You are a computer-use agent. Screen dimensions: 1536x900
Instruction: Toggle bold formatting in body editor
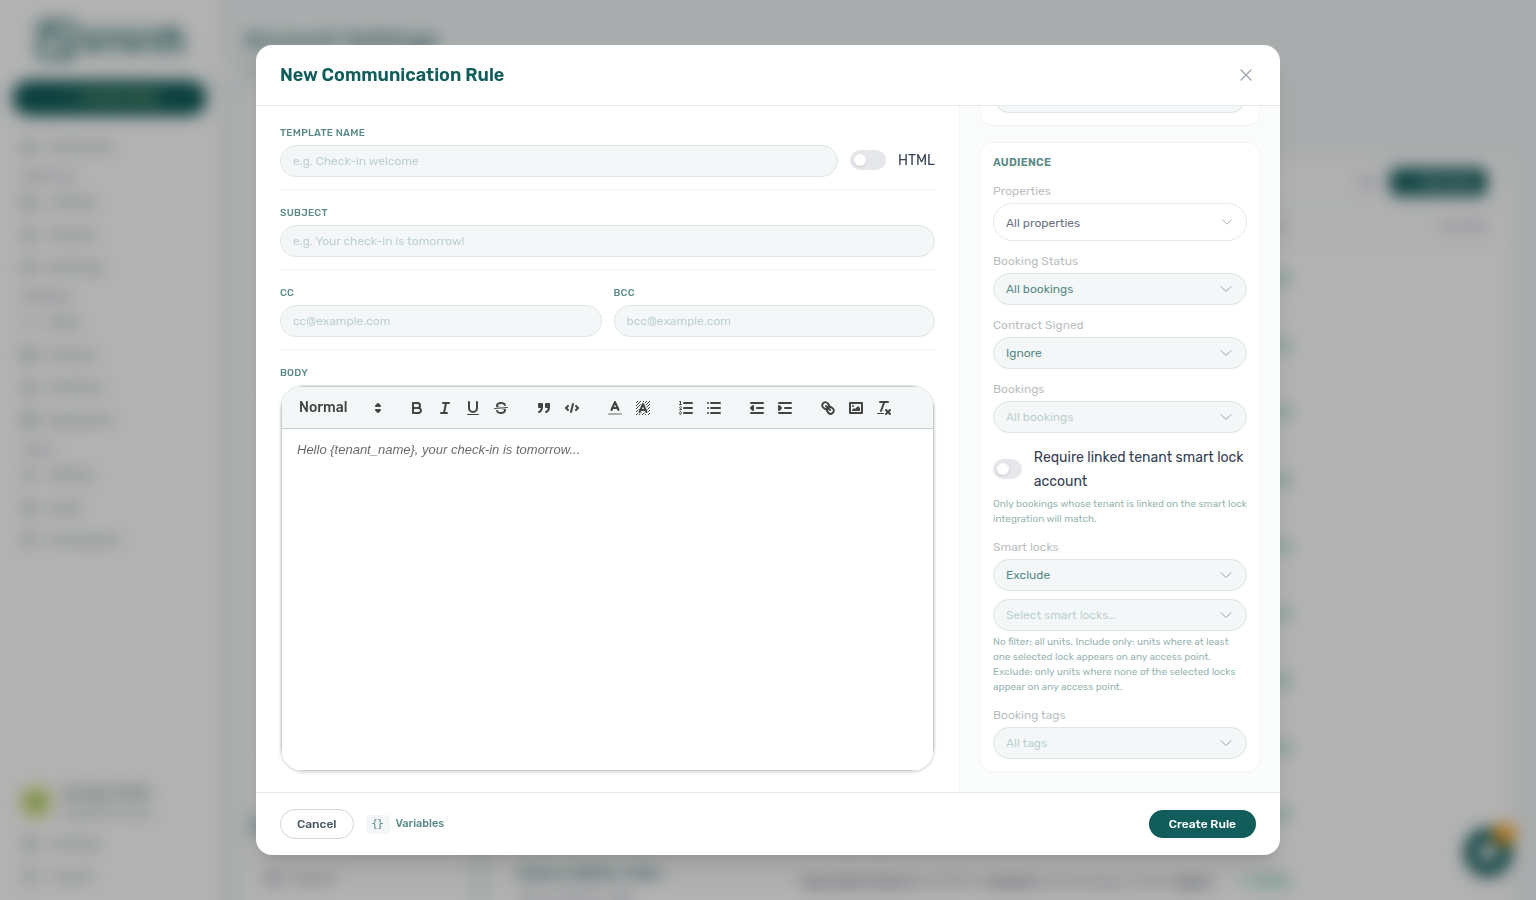(x=417, y=408)
